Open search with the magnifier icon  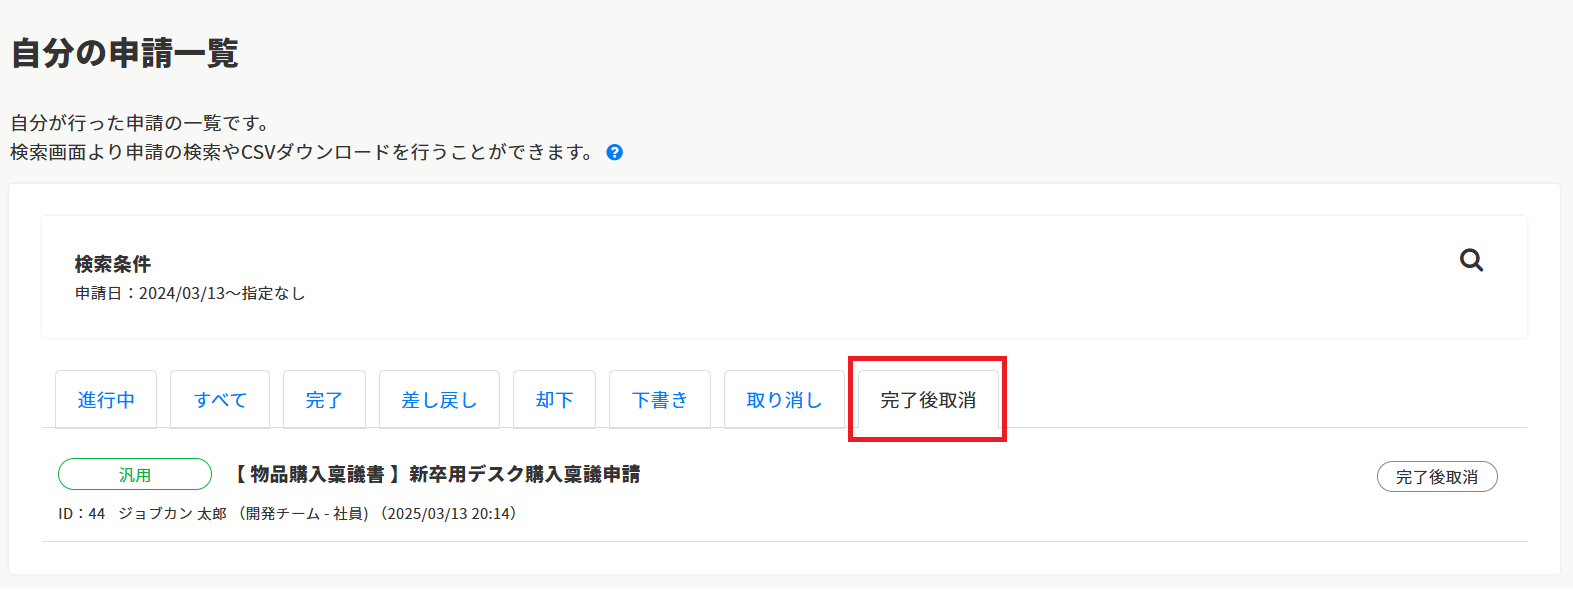coord(1471,261)
